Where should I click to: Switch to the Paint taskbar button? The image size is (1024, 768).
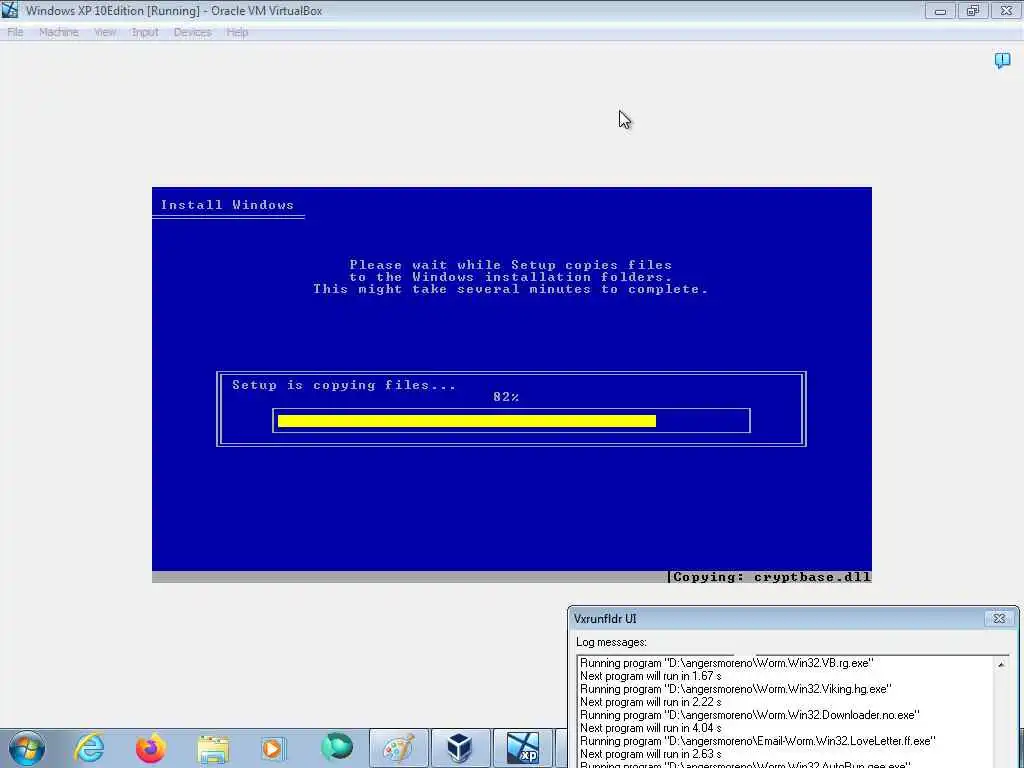[x=399, y=748]
